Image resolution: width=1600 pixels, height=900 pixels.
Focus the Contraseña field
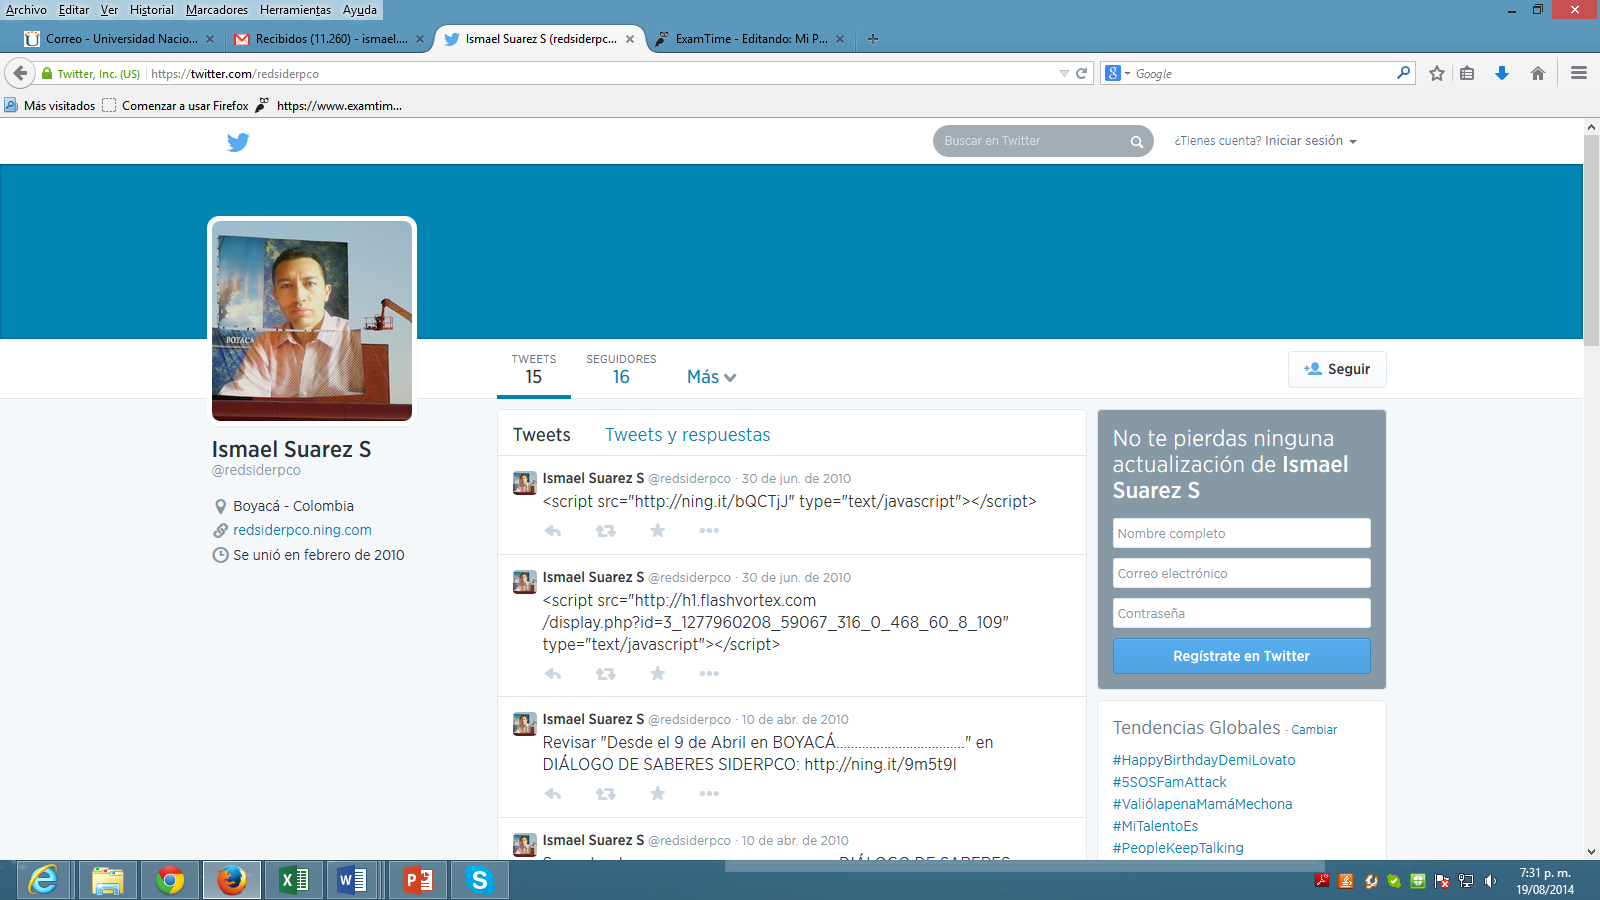pyautogui.click(x=1241, y=613)
